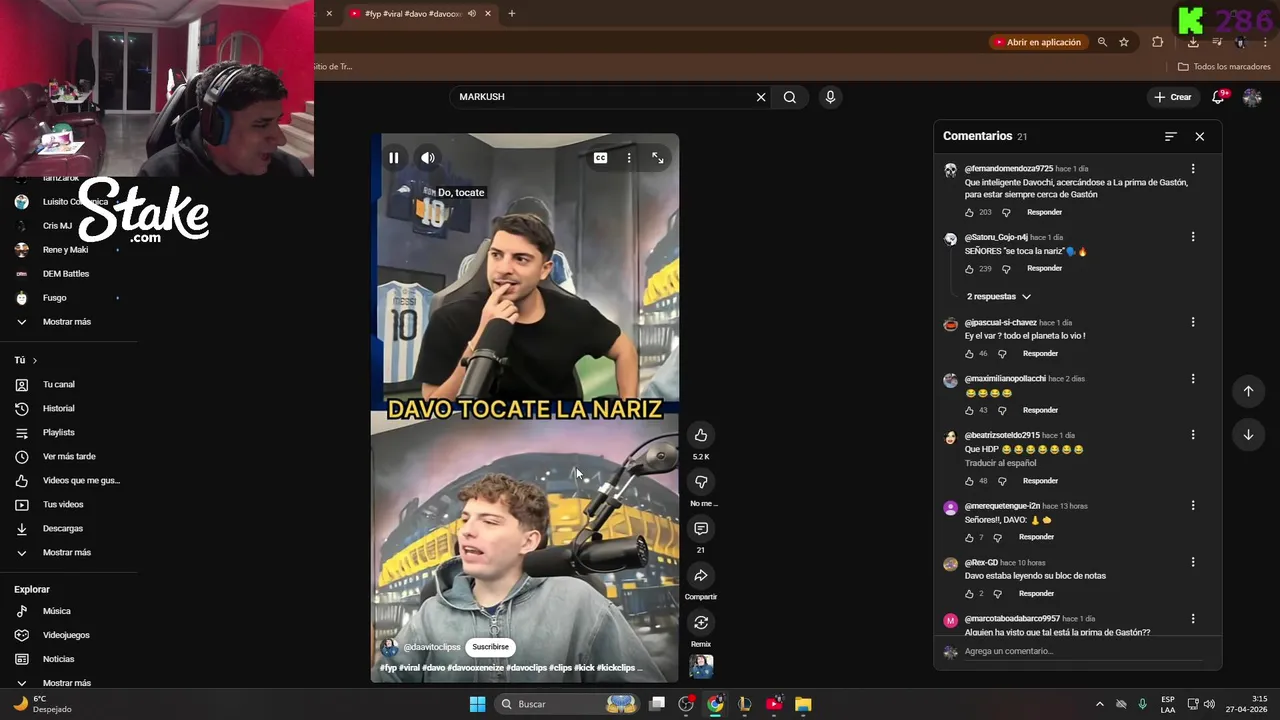Open the browser extensions puzzle icon
The width and height of the screenshot is (1280, 720).
tap(1158, 42)
